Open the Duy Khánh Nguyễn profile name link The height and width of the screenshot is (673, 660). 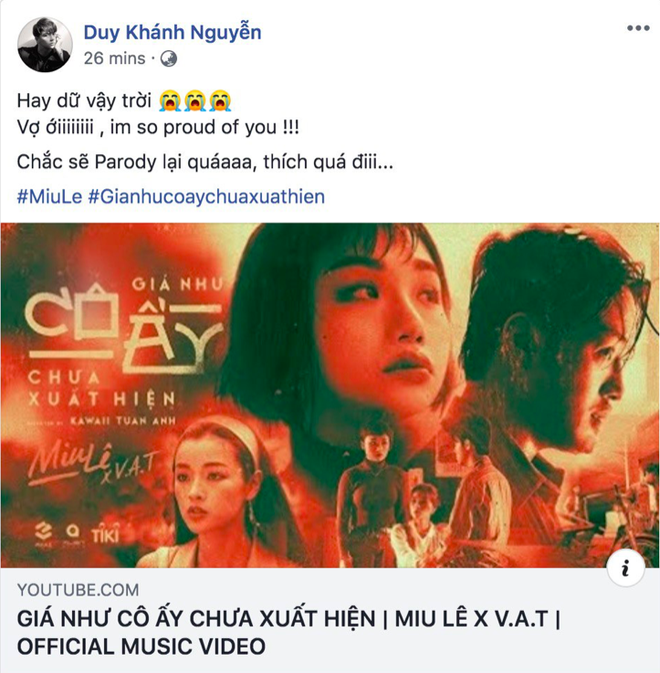[172, 32]
